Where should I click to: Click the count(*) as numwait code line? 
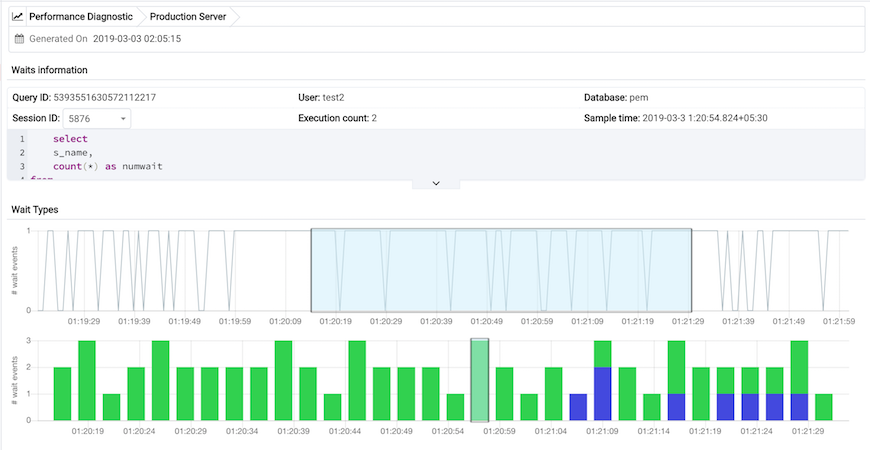click(108, 166)
